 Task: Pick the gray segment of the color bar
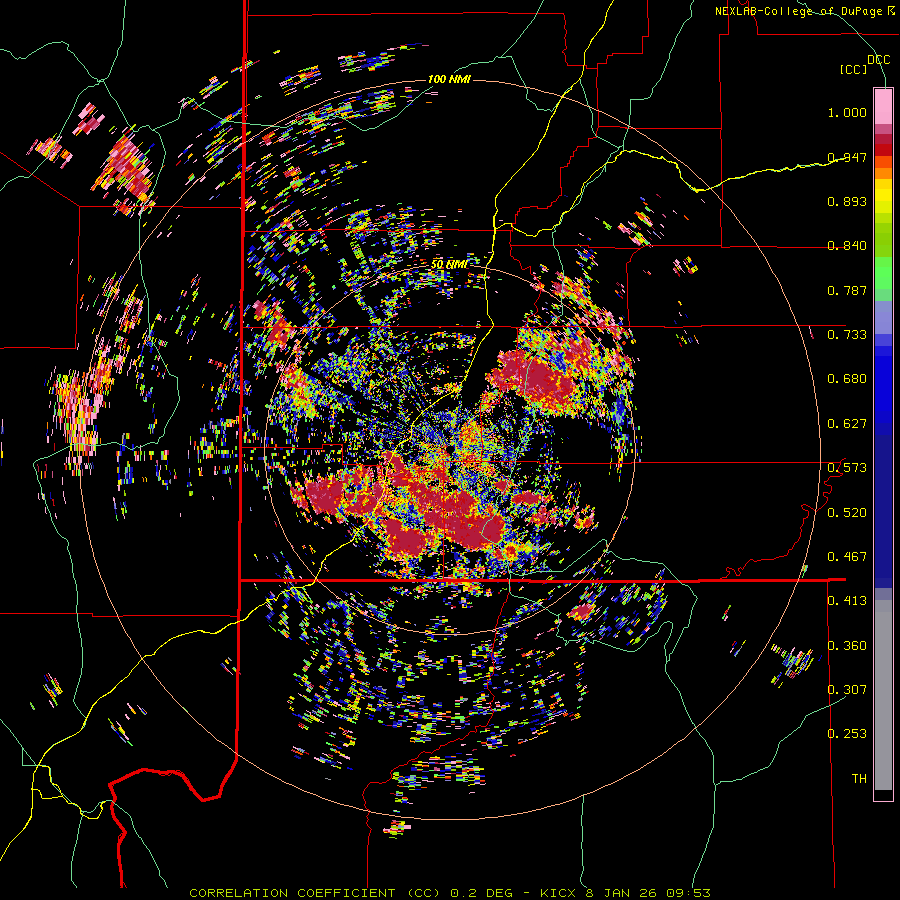pos(883,695)
